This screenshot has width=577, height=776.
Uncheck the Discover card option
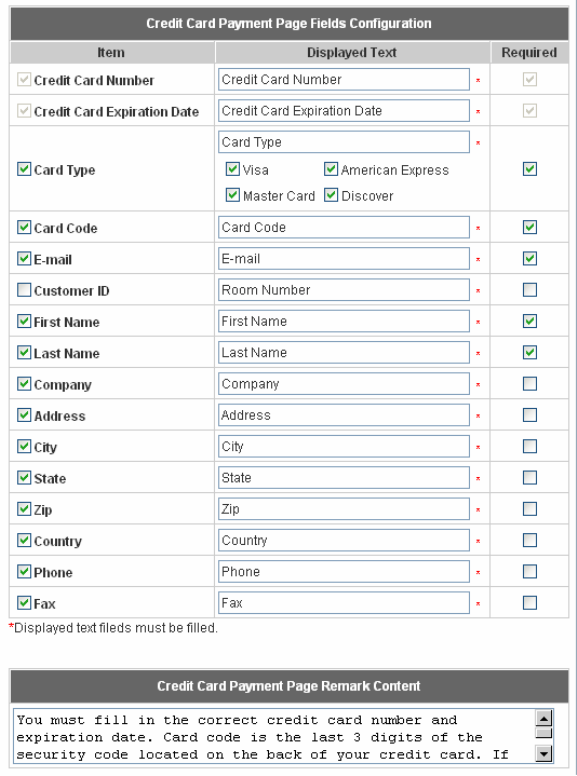click(331, 195)
